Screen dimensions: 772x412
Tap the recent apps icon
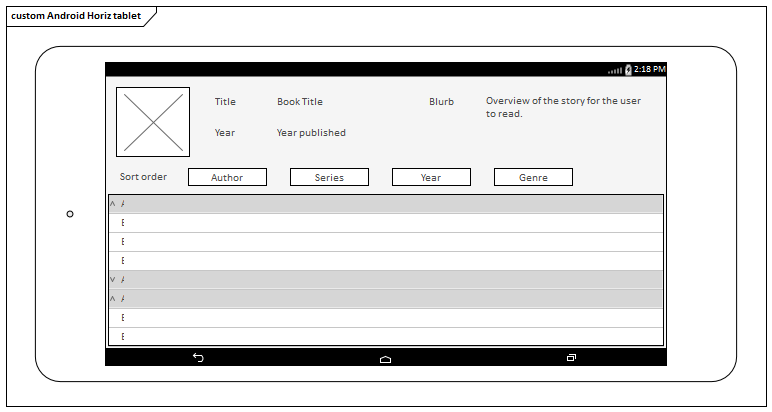pos(571,358)
